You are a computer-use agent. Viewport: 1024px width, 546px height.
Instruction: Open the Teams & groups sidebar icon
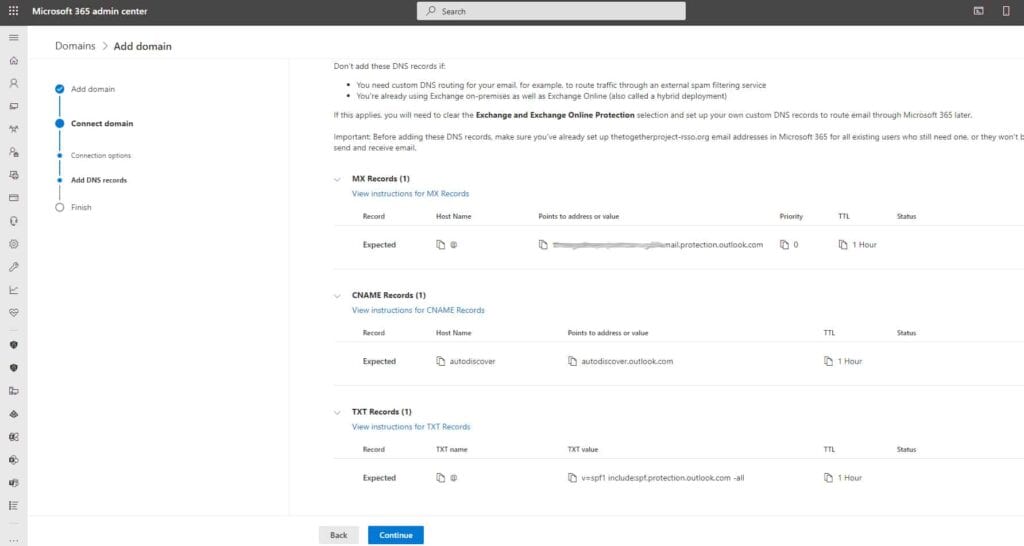point(14,129)
